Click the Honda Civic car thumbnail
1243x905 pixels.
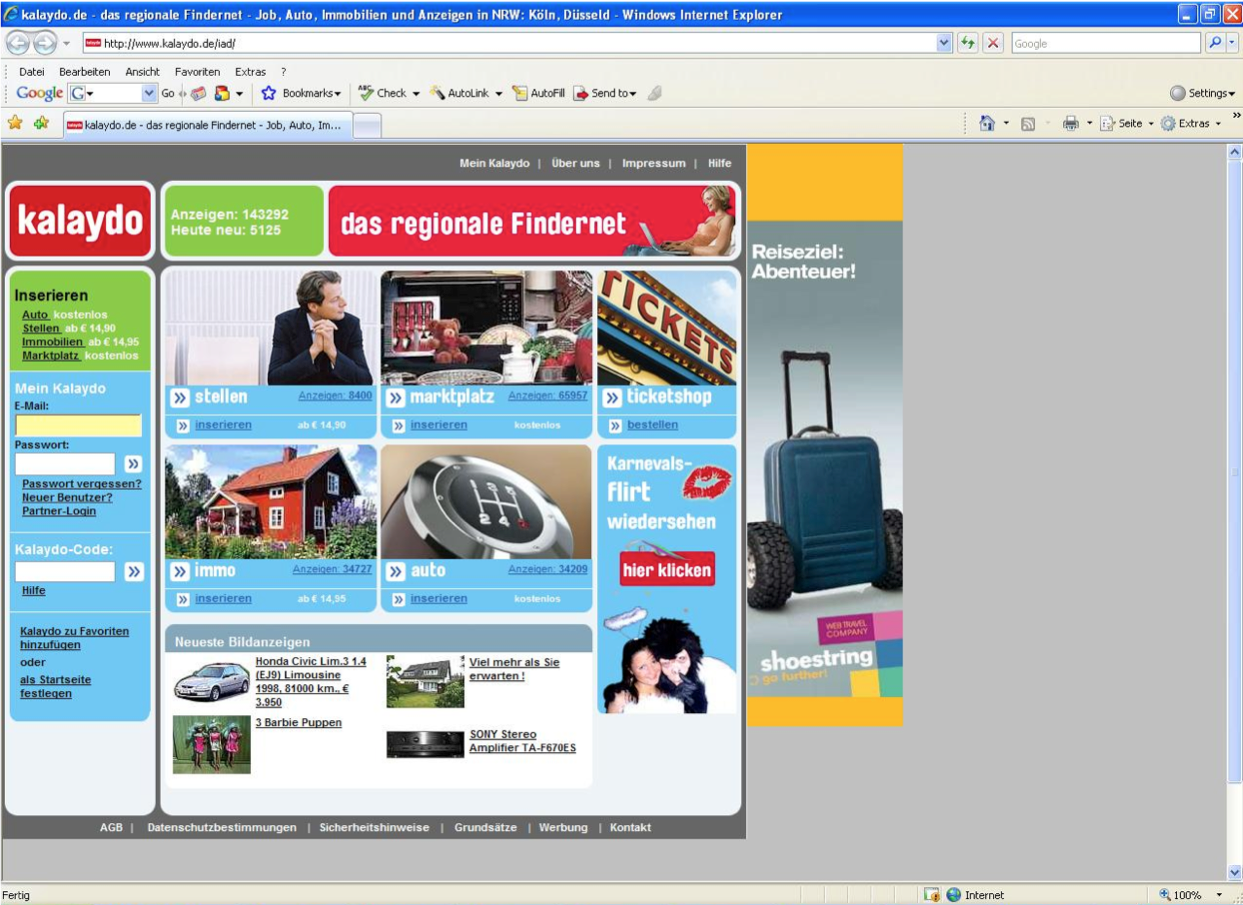pos(211,681)
